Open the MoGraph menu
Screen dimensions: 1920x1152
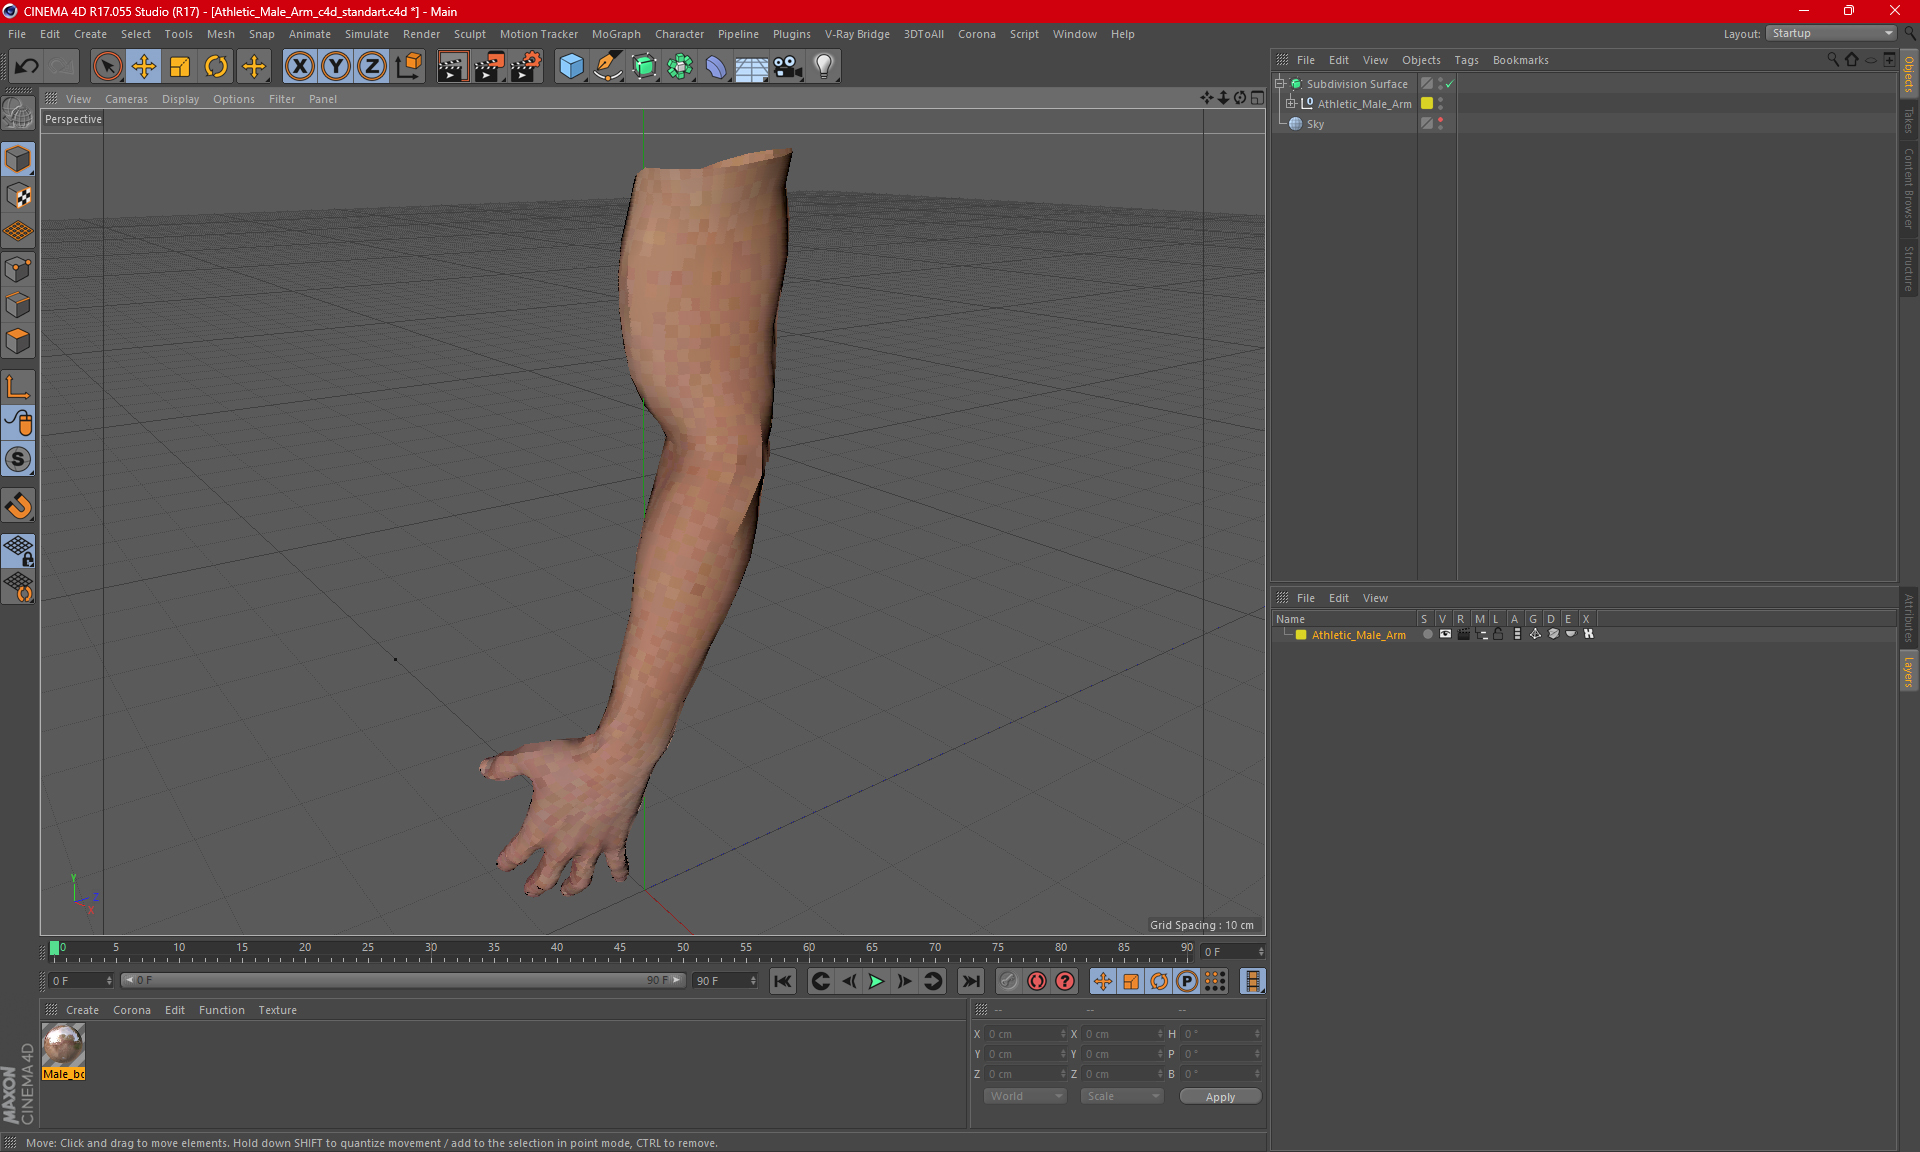(616, 34)
